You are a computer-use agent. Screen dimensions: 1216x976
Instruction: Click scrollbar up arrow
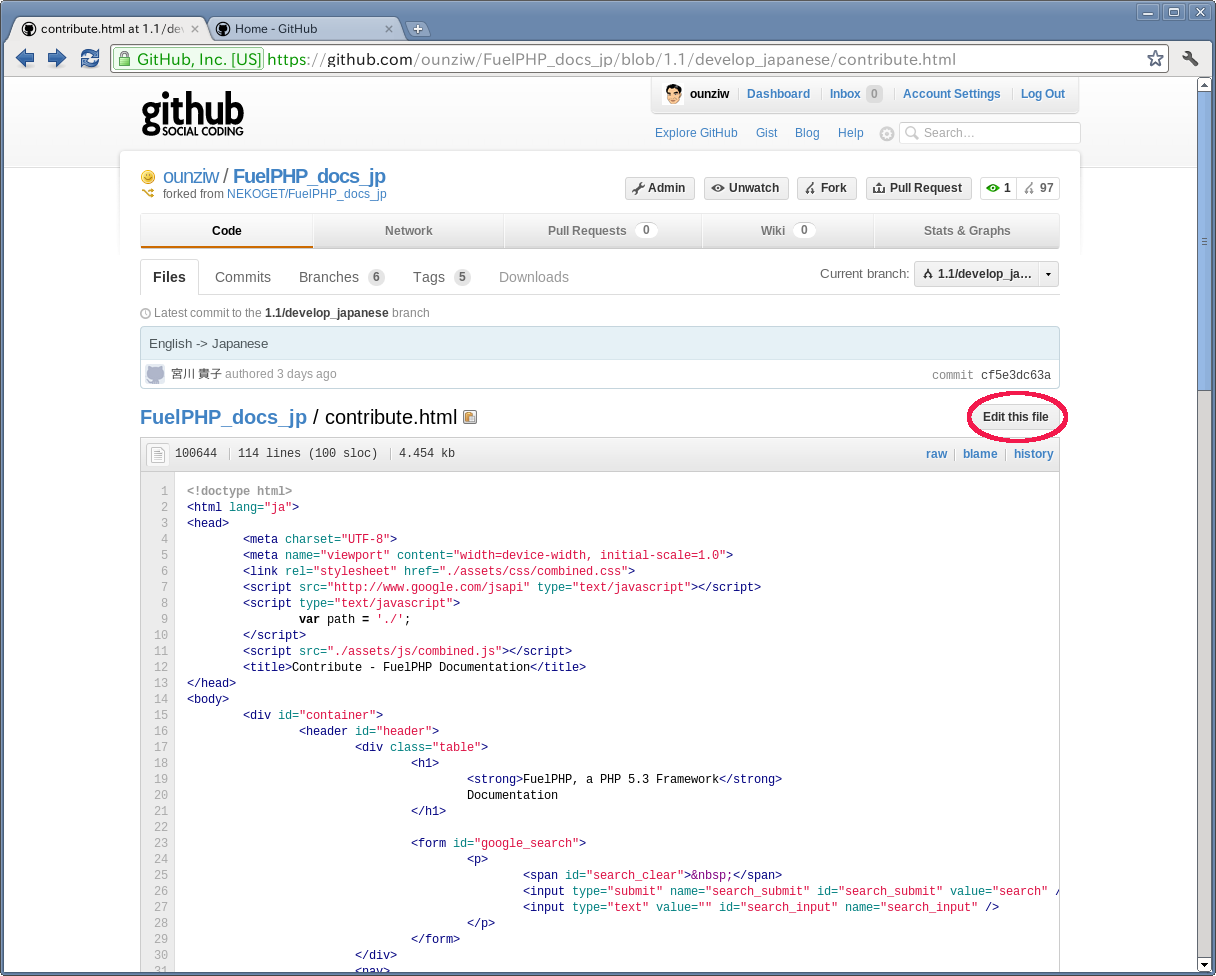1205,86
